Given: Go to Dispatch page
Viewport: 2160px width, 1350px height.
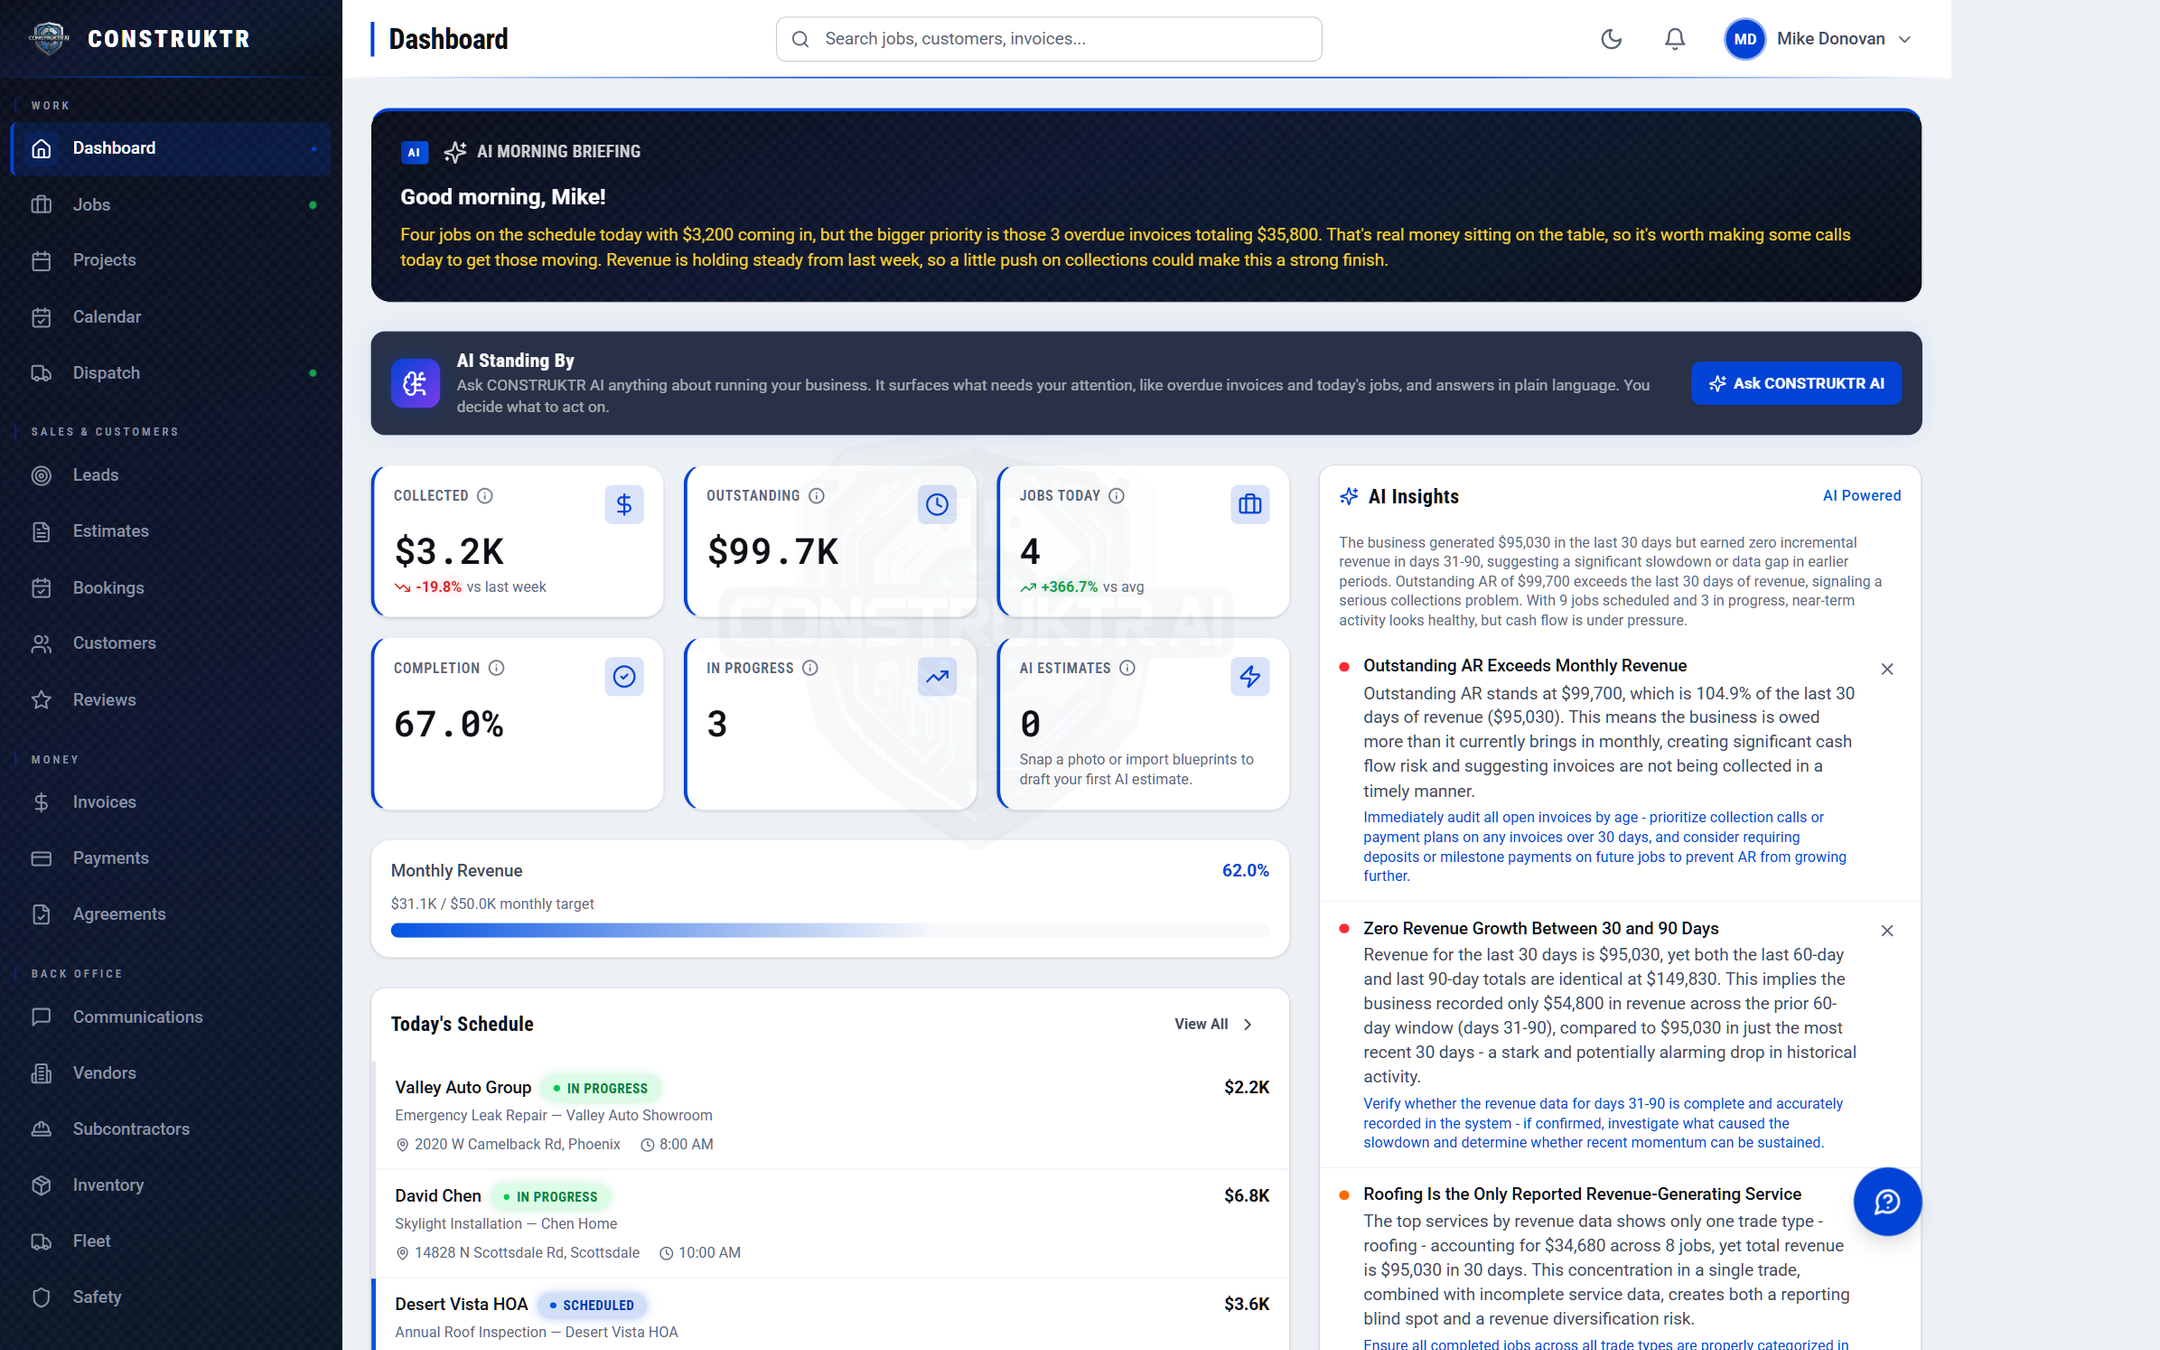Looking at the screenshot, I should (x=171, y=372).
